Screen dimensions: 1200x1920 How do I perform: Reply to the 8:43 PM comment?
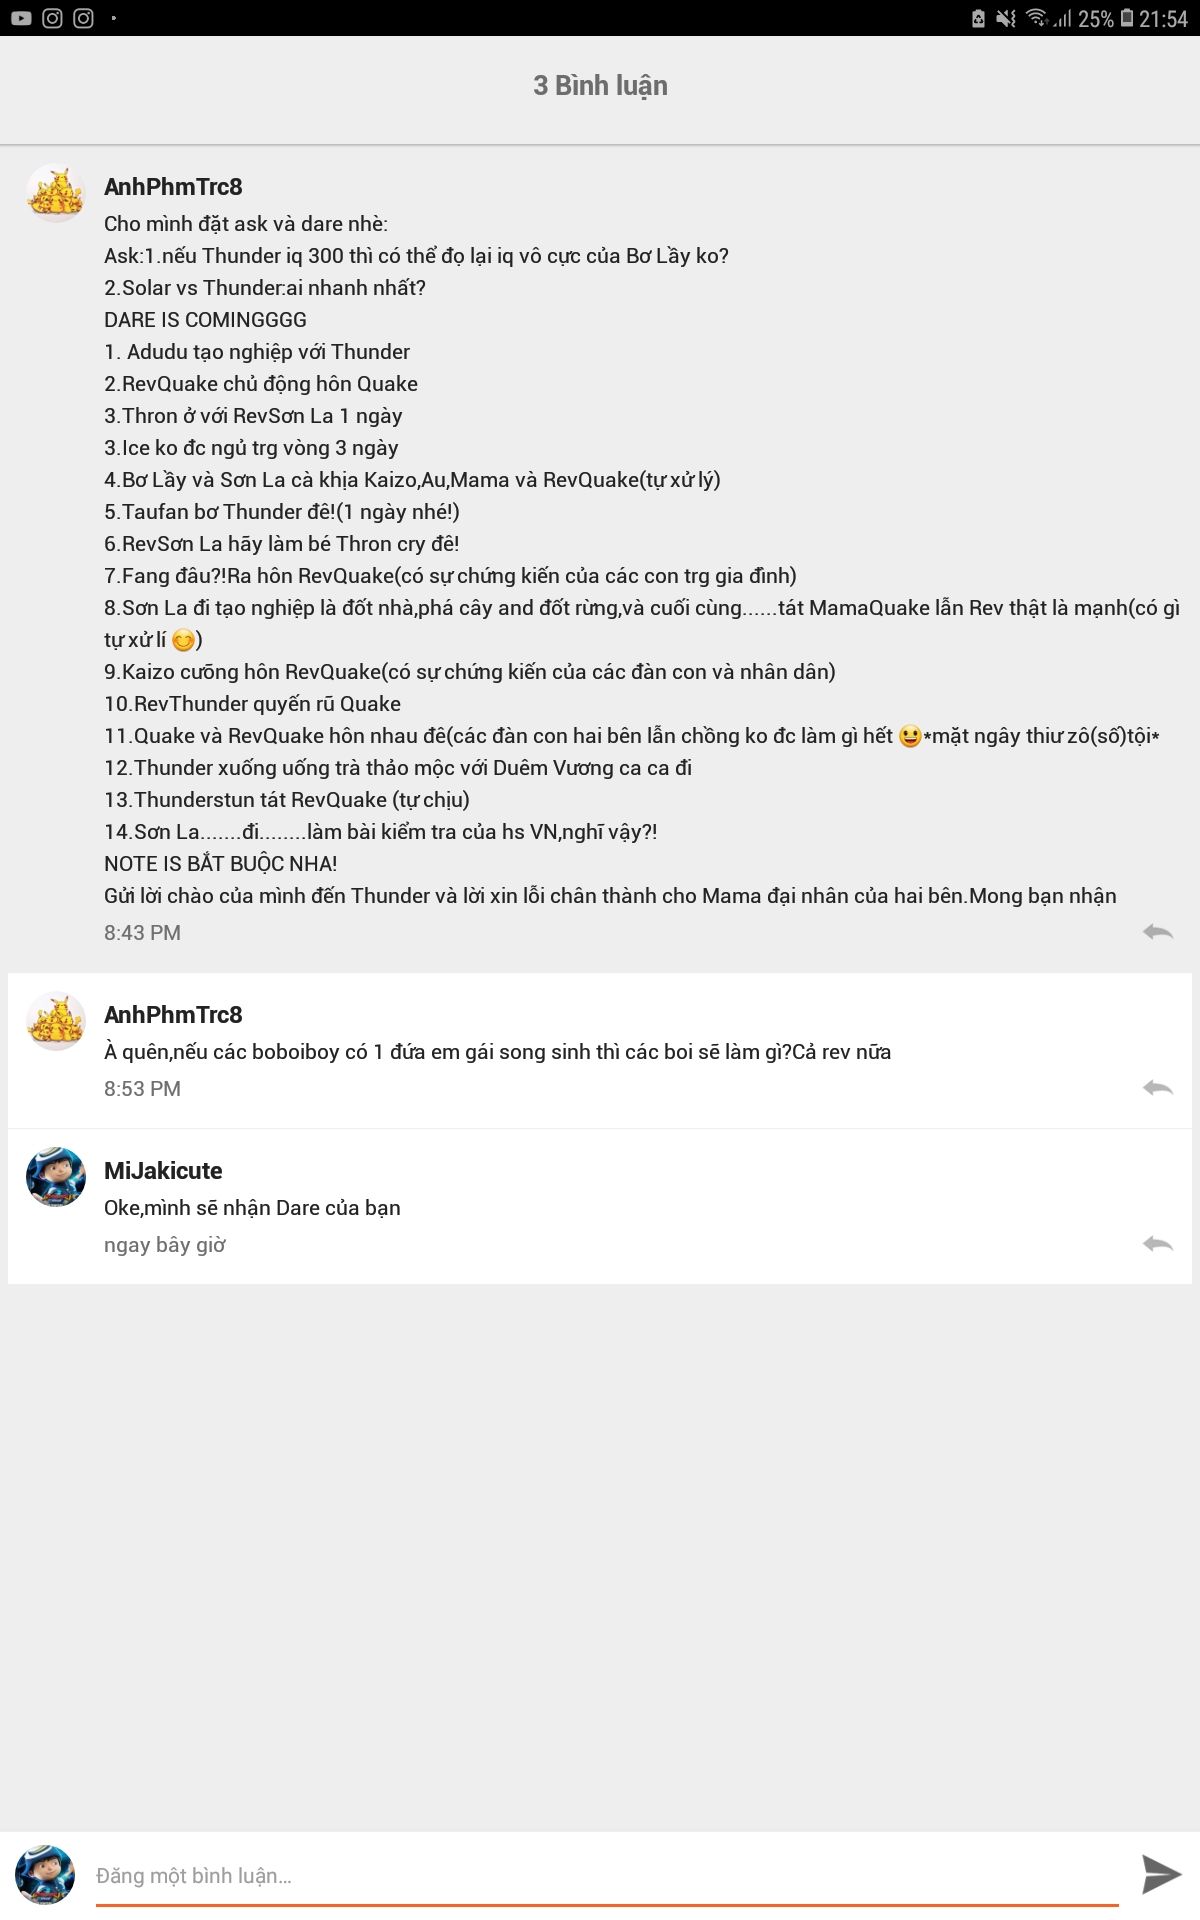1157,932
